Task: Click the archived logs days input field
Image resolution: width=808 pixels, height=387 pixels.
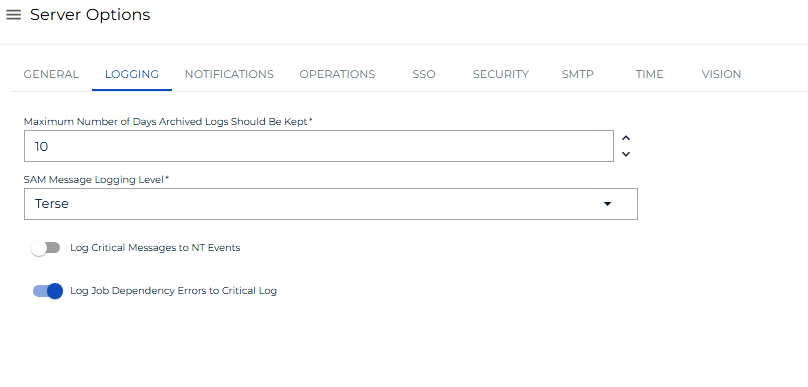Action: click(x=318, y=146)
